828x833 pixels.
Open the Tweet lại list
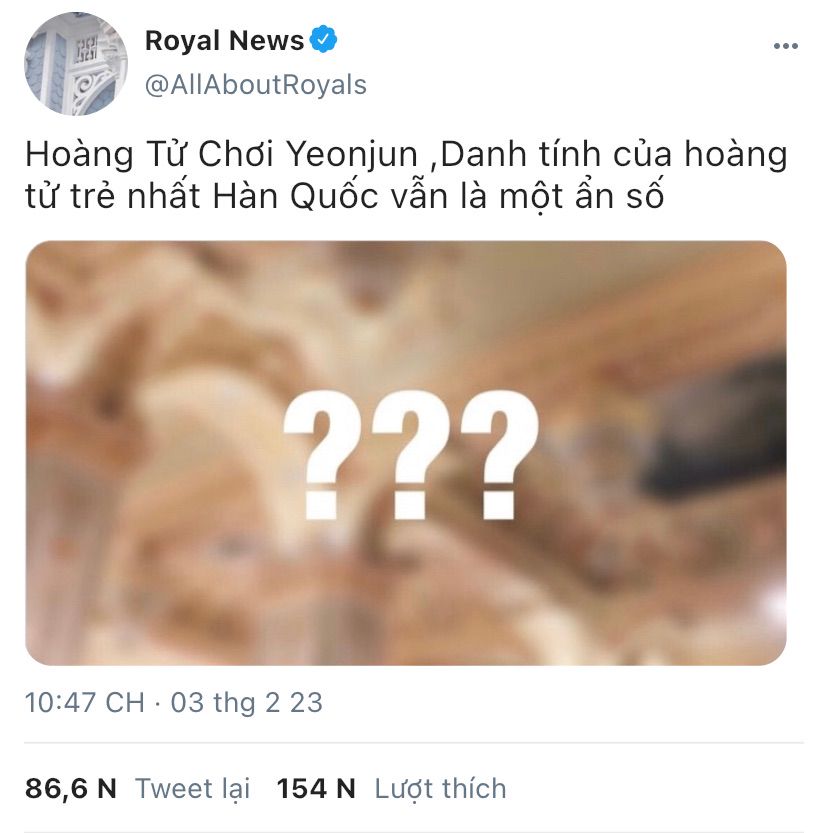[x=192, y=788]
